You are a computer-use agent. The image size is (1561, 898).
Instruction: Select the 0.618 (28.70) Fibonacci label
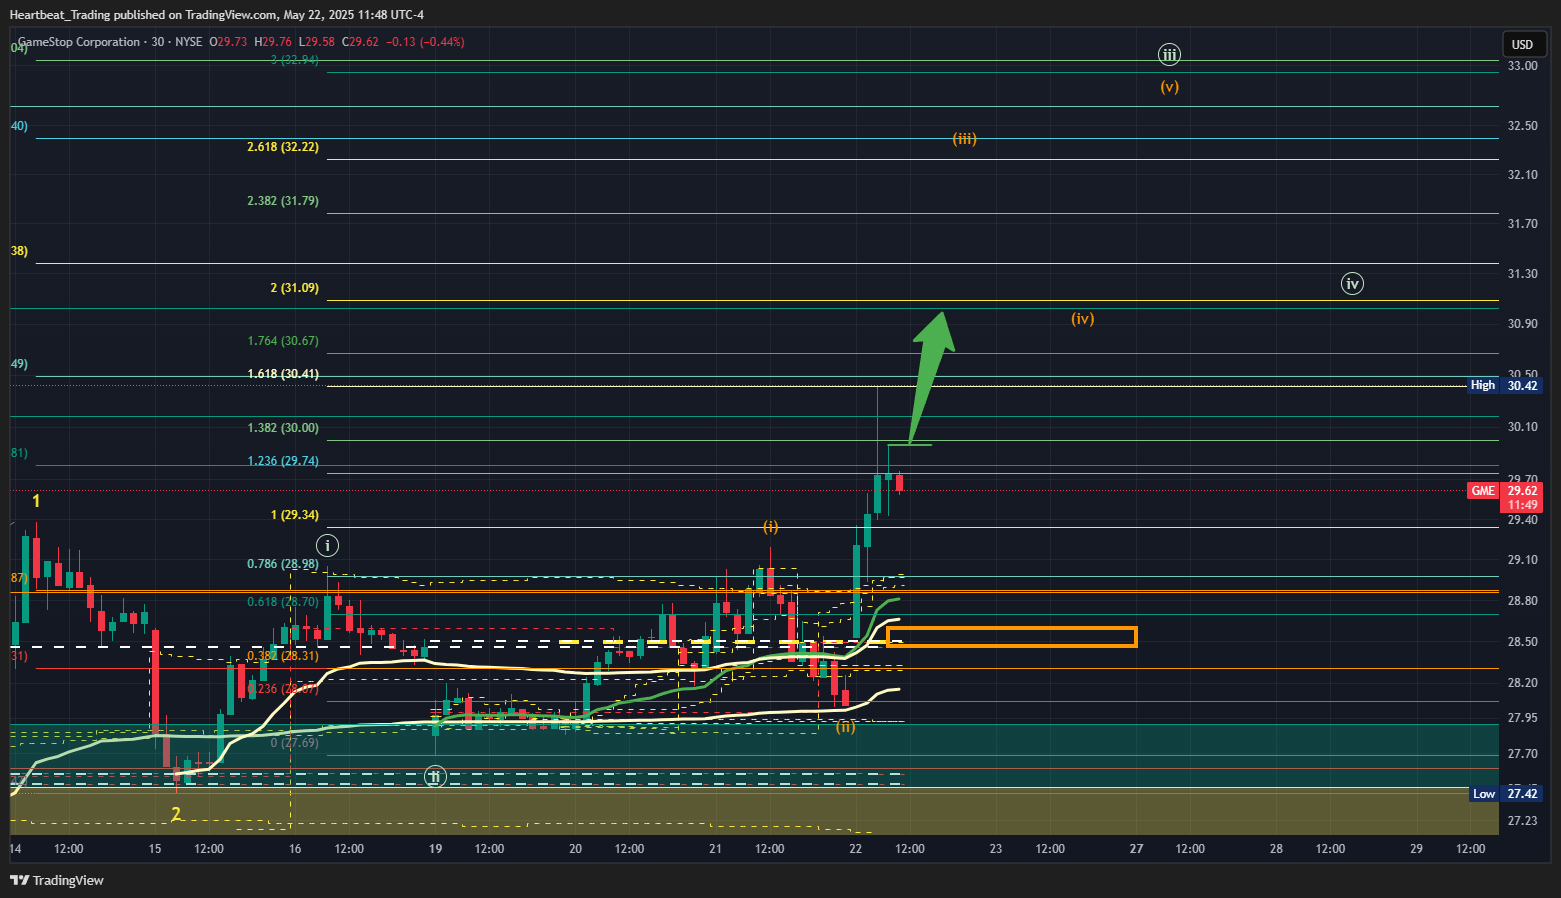(x=283, y=602)
